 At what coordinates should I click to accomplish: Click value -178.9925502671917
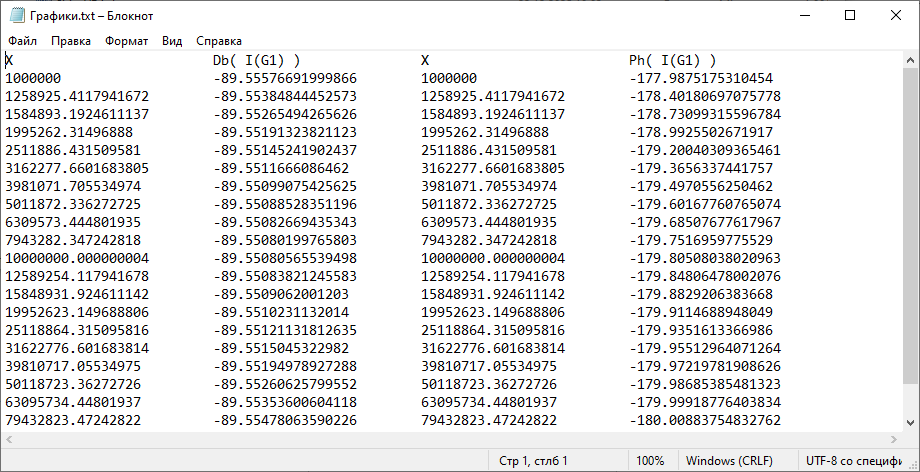click(x=701, y=132)
